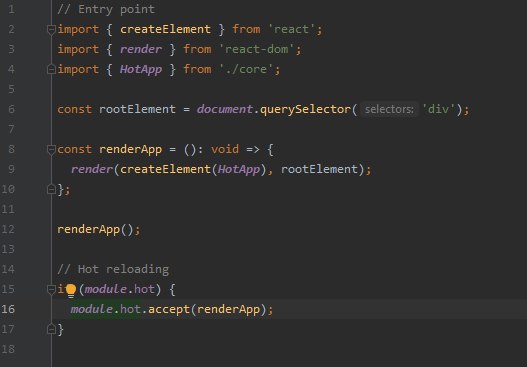
Task: Collapse the renderApp function at line 8
Action: pos(51,150)
